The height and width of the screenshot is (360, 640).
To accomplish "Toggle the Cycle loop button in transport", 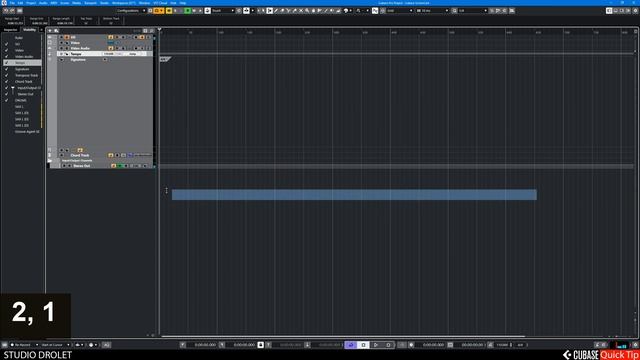I will point(351,345).
